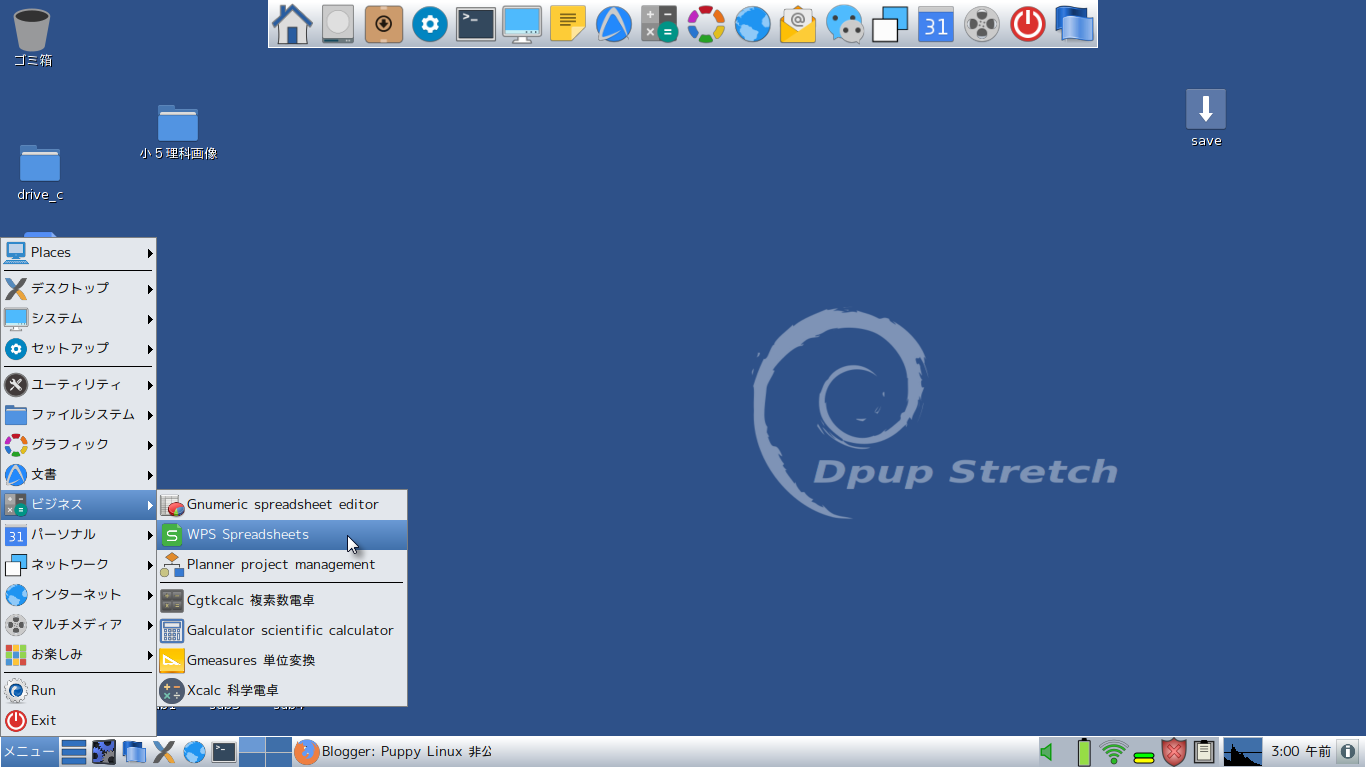Click the 3:00 午前 clock
1366x768 pixels.
point(1300,752)
